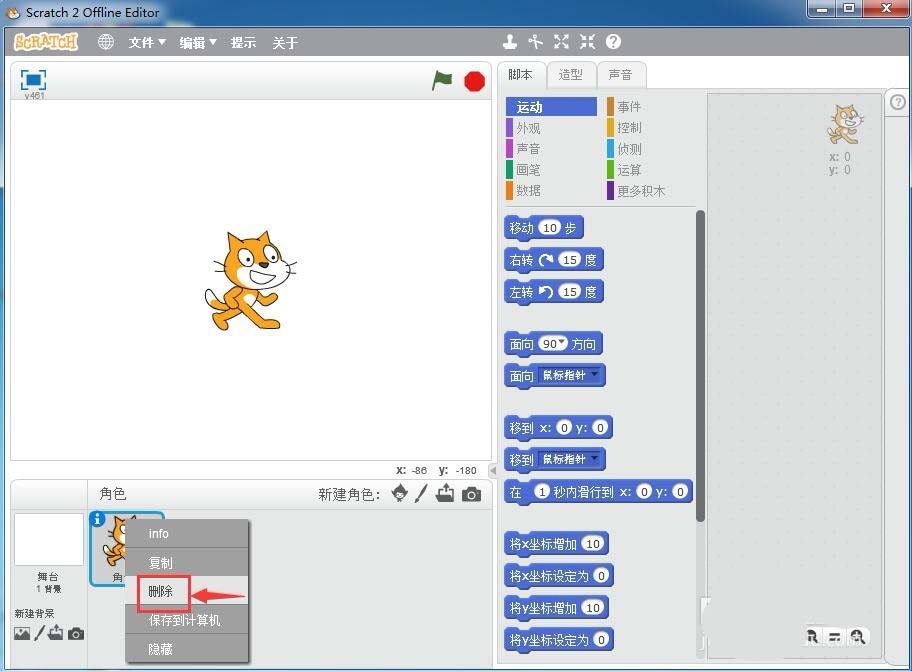Screen dimensions: 912x671
Task: Click degrees field in 右转 block
Action: click(x=569, y=260)
